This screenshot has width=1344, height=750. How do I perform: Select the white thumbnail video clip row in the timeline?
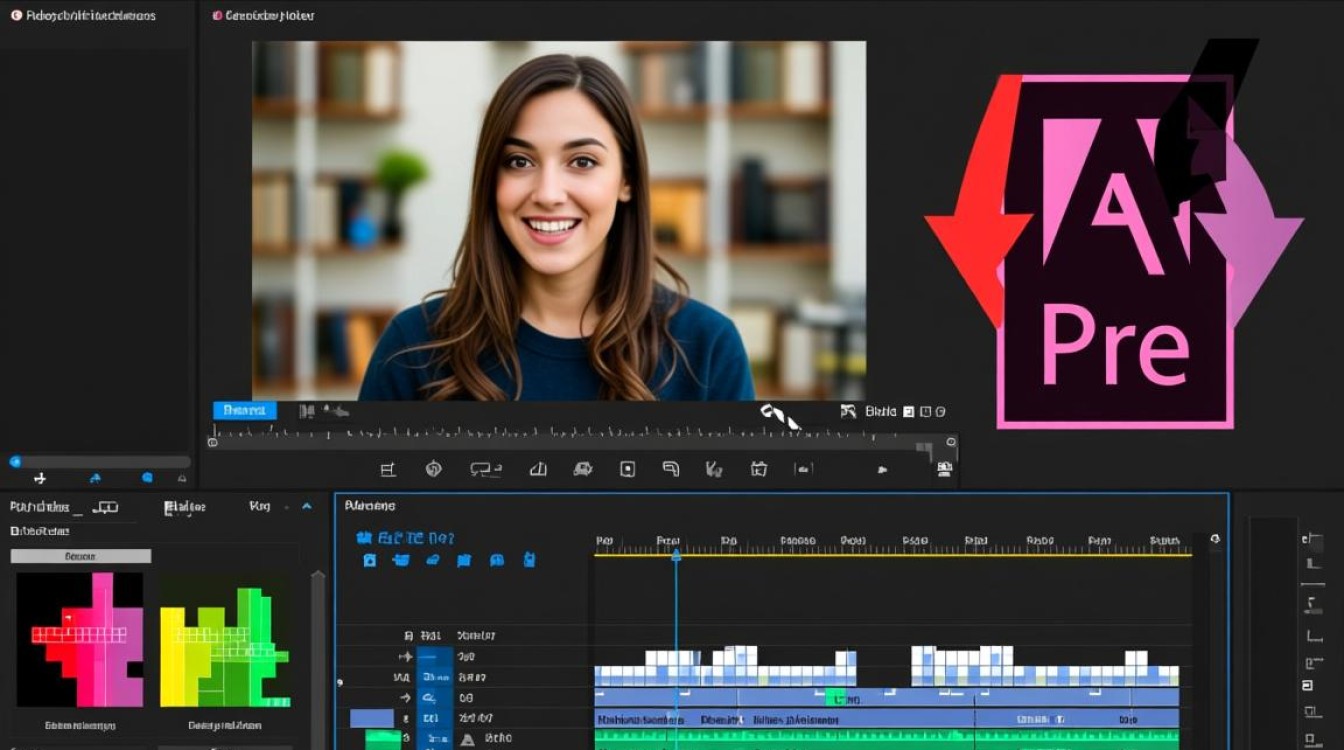tap(886, 667)
